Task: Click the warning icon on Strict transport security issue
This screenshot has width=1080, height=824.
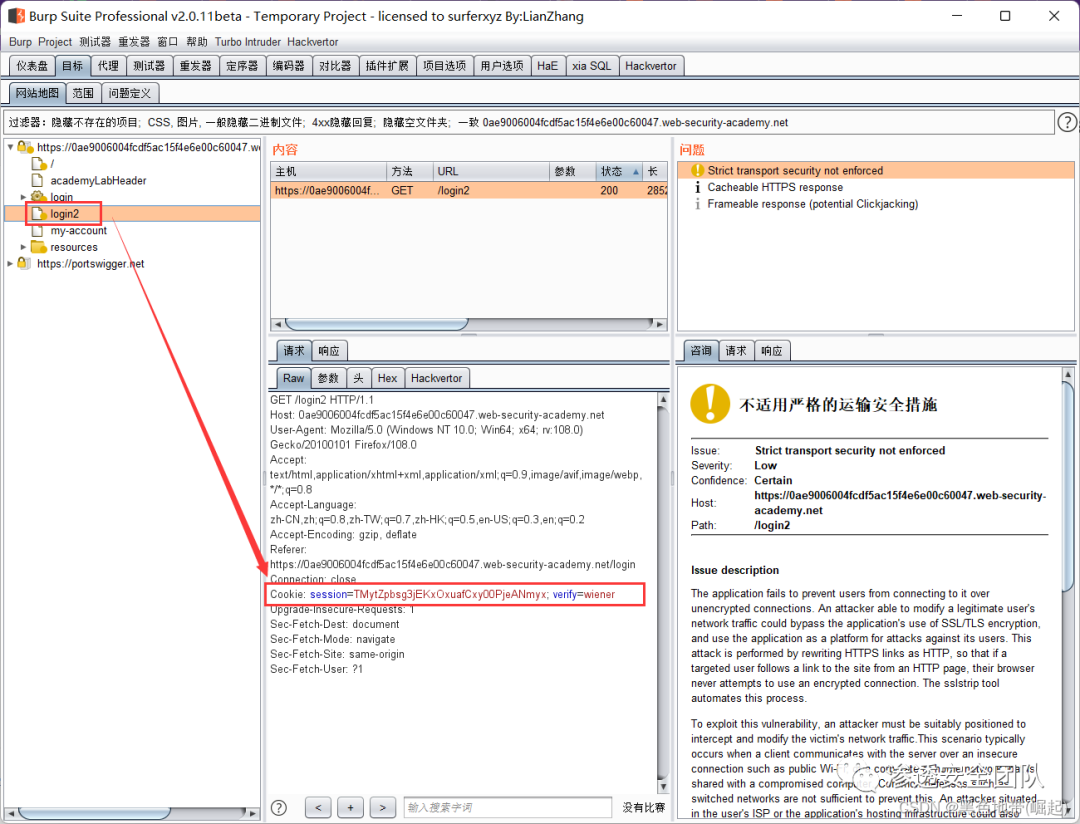Action: (x=698, y=170)
